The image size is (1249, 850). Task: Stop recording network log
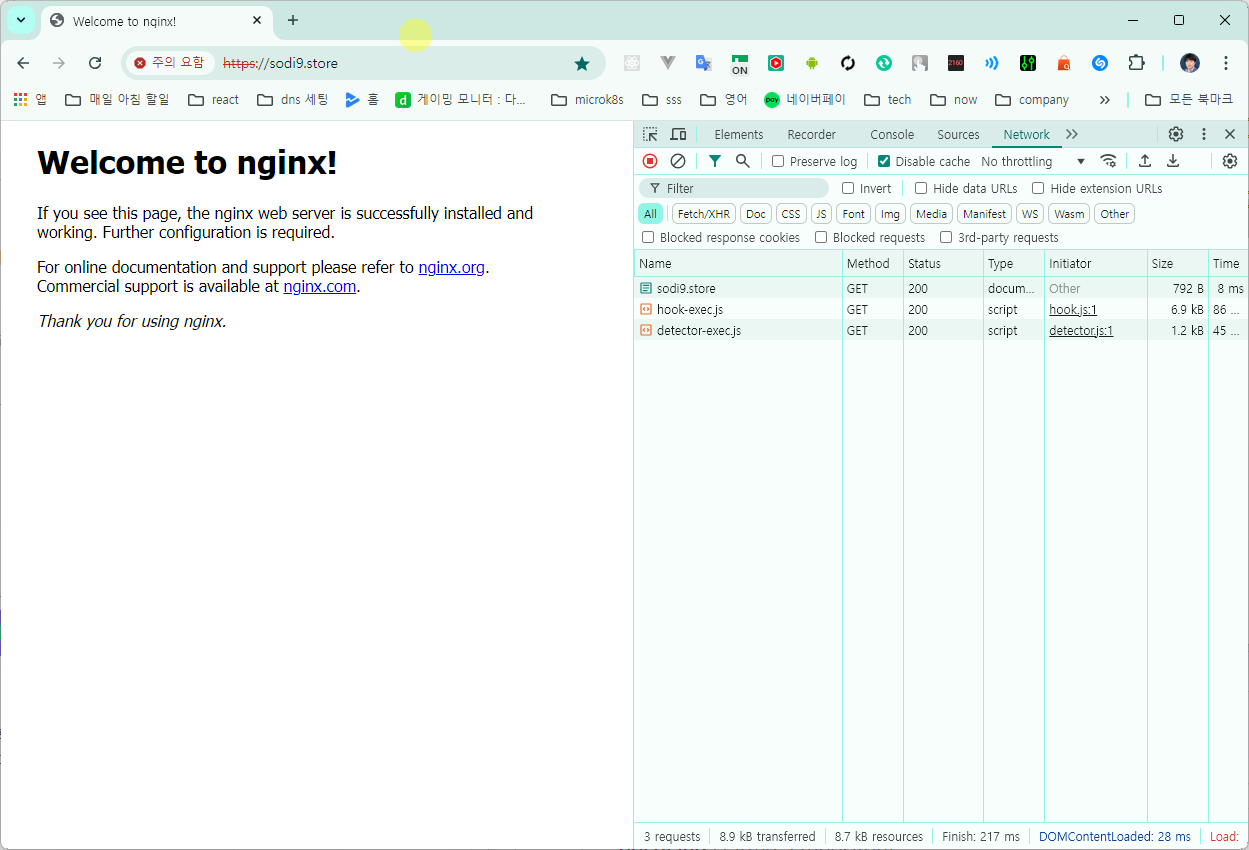[x=650, y=161]
